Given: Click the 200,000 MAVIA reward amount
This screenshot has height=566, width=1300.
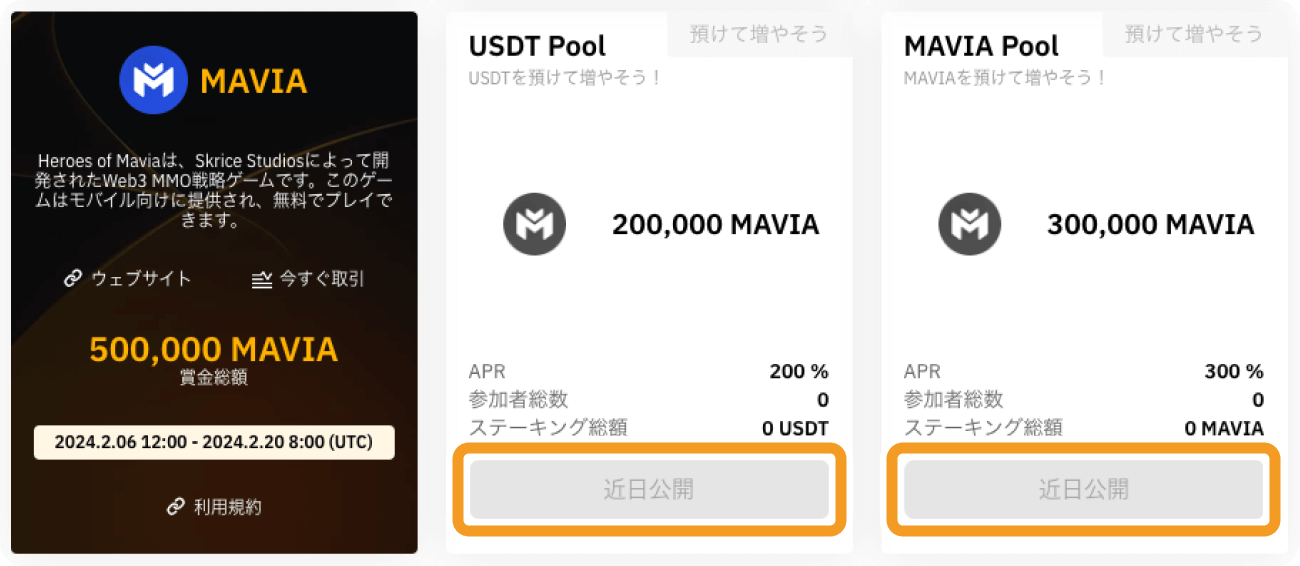Looking at the screenshot, I should (715, 224).
